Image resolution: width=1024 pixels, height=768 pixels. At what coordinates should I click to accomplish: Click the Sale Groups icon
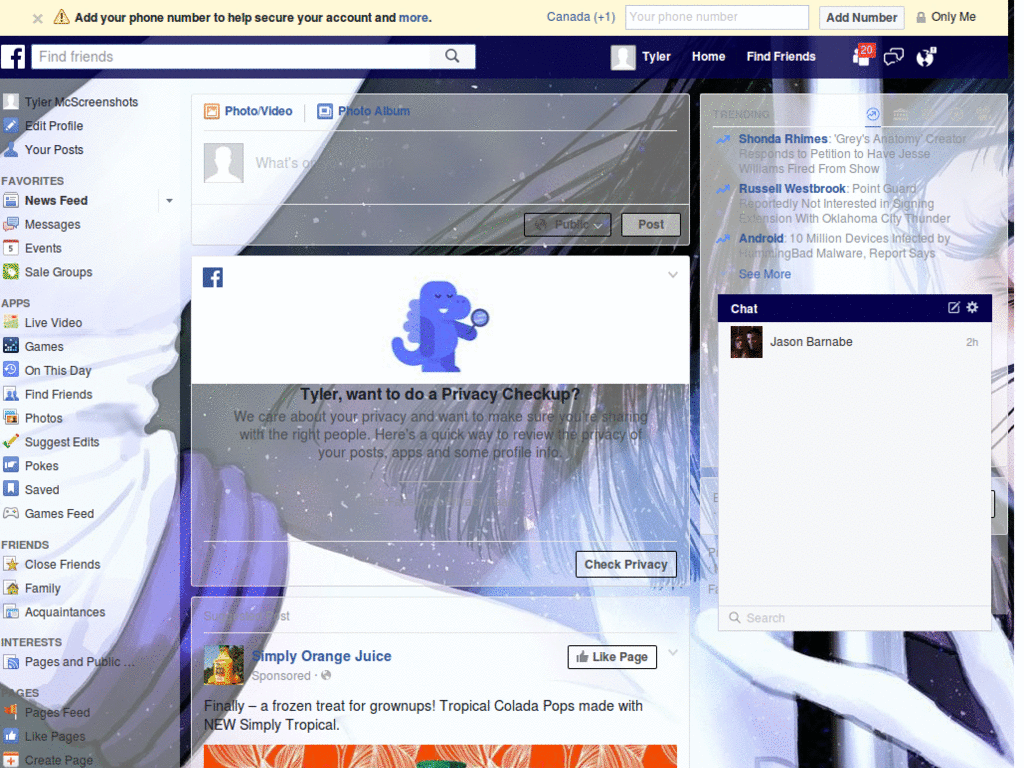11,272
